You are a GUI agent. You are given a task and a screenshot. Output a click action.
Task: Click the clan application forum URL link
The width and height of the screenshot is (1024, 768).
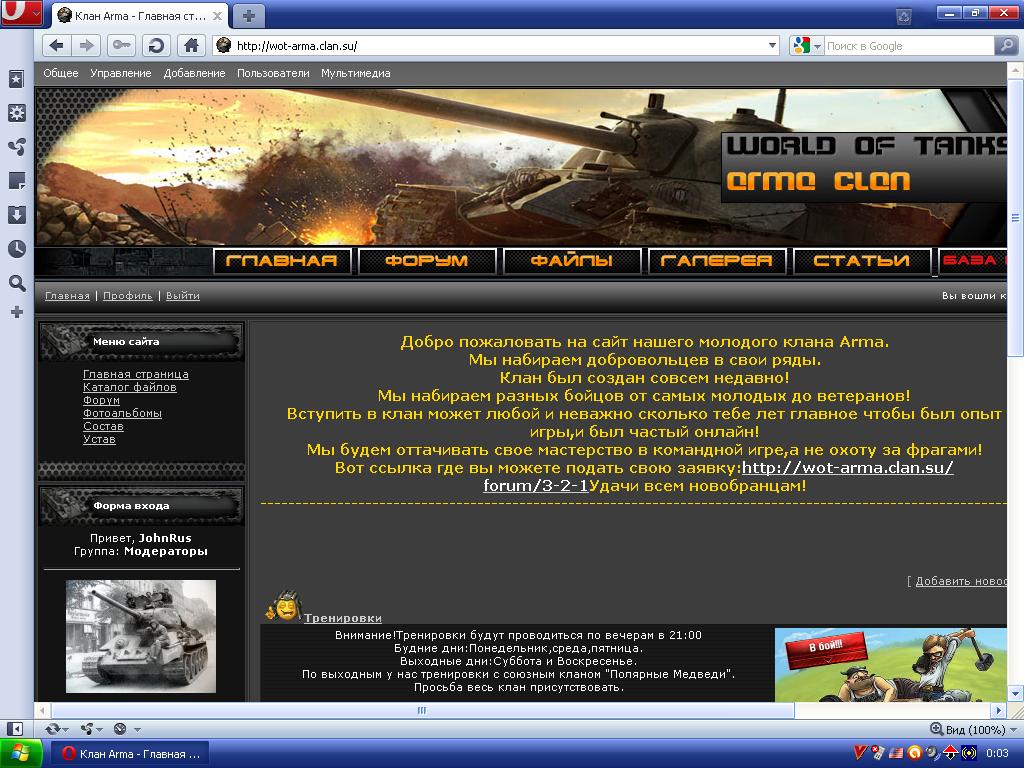[x=848, y=468]
